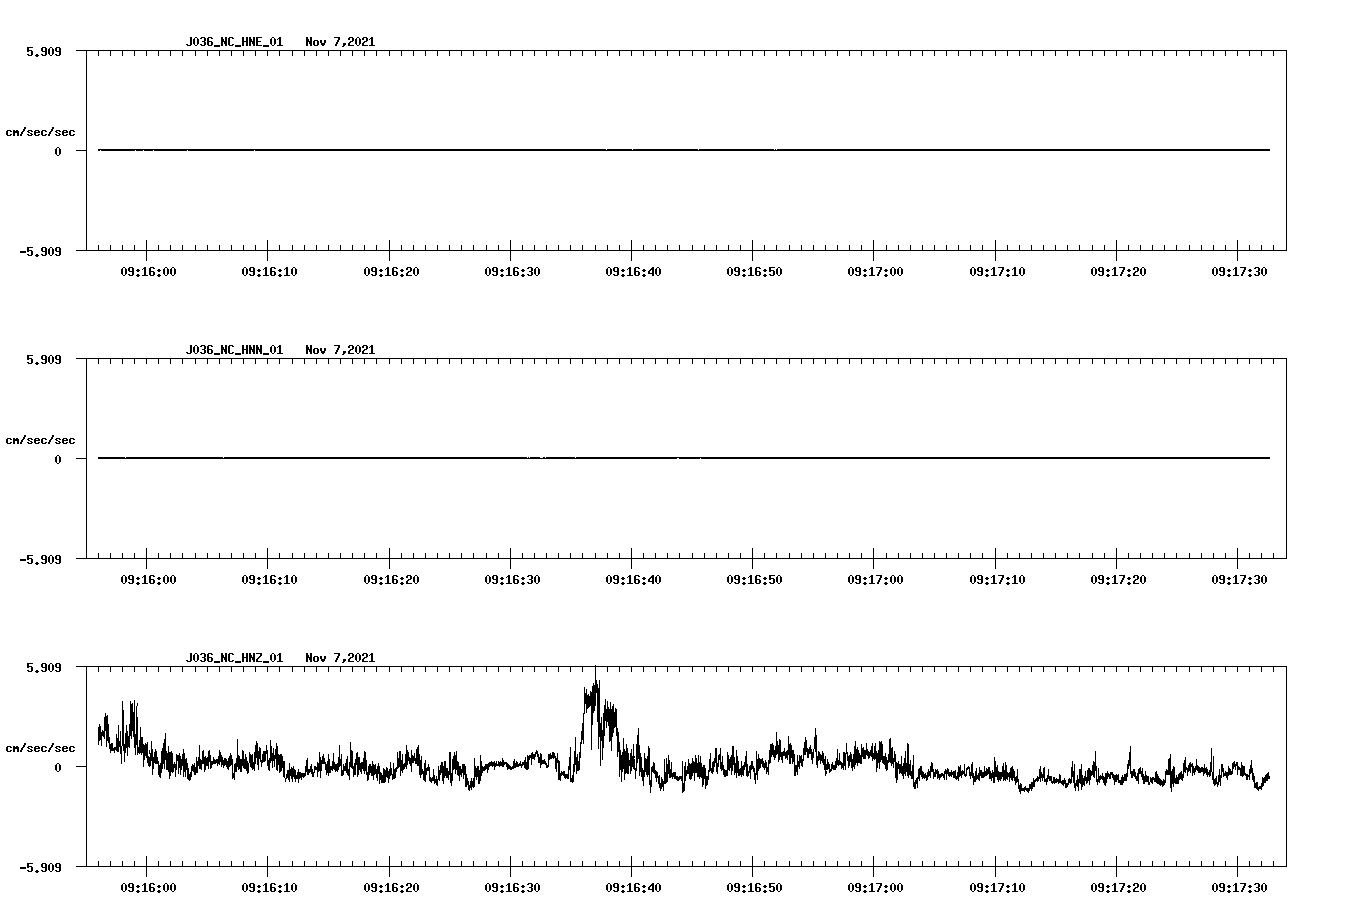Viewport: 1358px width, 924px height.
Task: Click the J036_NC_HNE_01 channel title
Action: click(234, 42)
